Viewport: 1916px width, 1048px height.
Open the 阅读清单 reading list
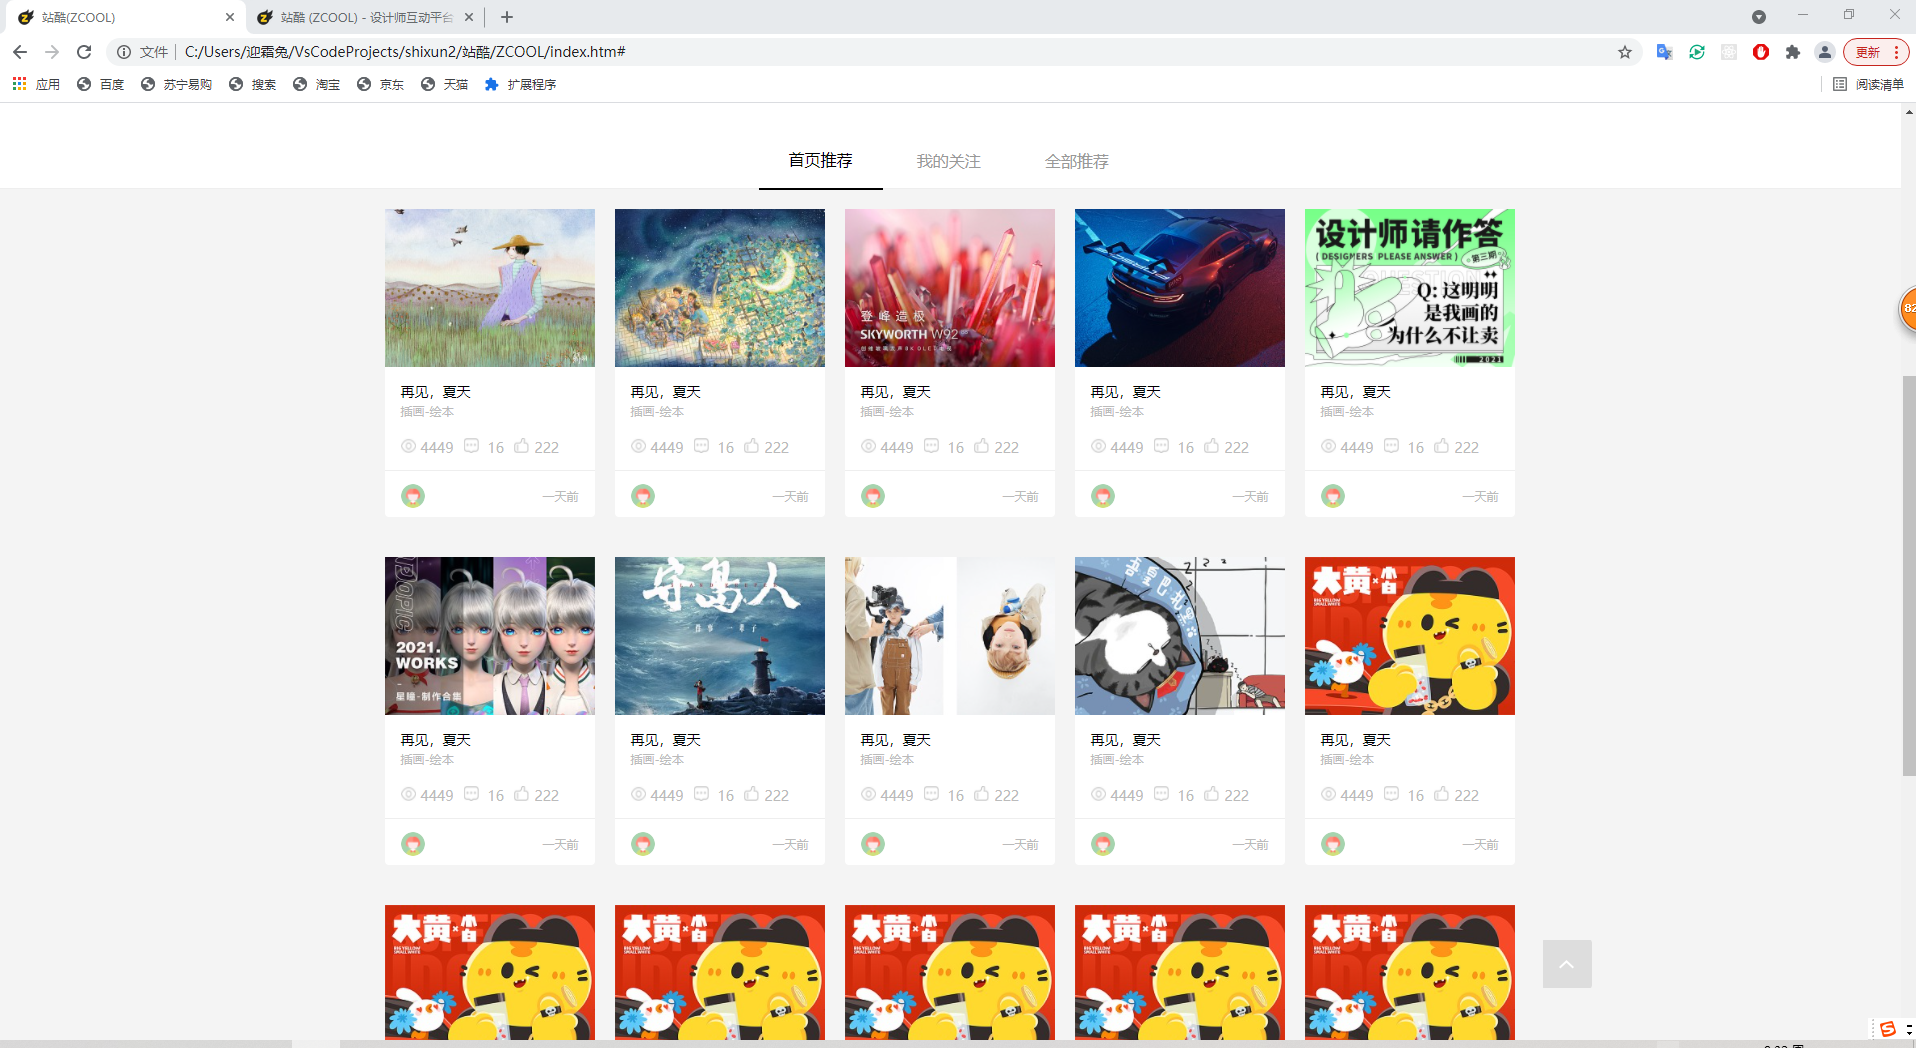[x=1868, y=84]
